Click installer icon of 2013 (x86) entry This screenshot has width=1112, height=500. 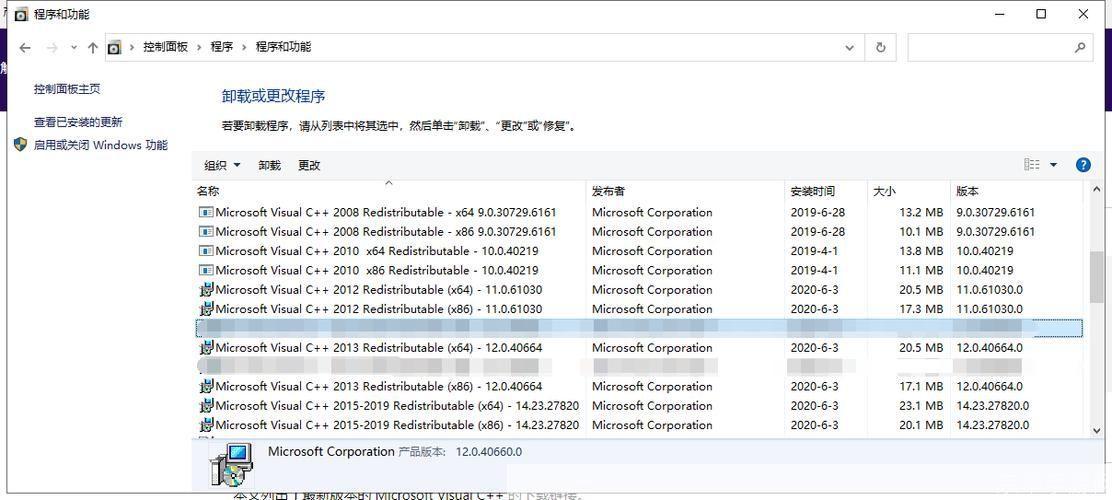pyautogui.click(x=206, y=386)
